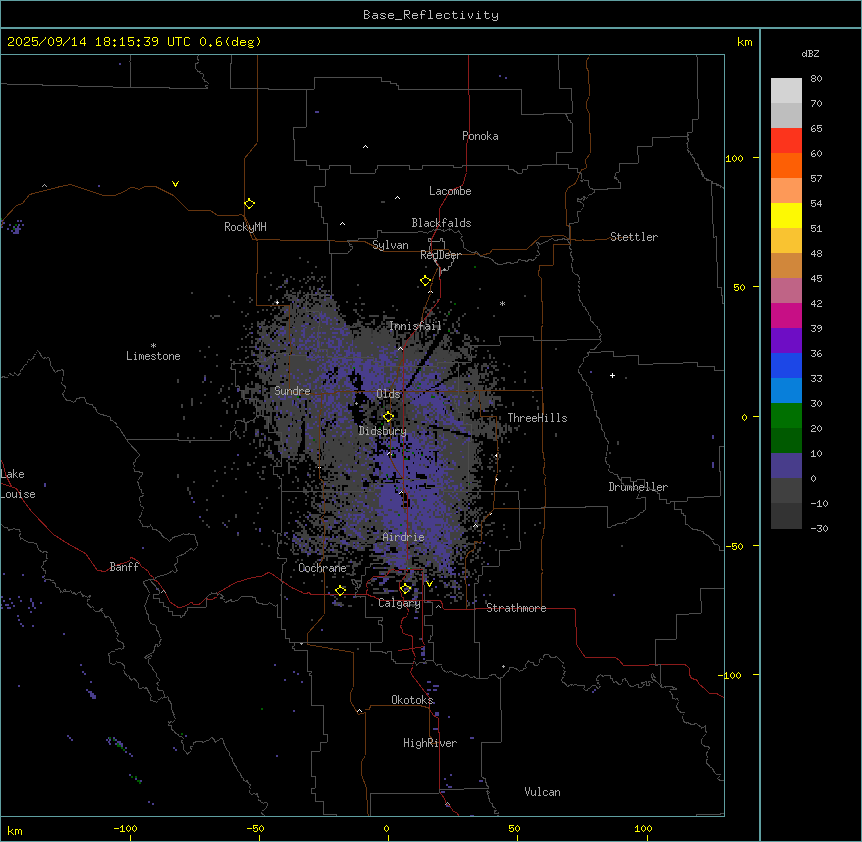Click the yellow diamond marker above RockyMH
The width and height of the screenshot is (862, 842).
coord(249,204)
